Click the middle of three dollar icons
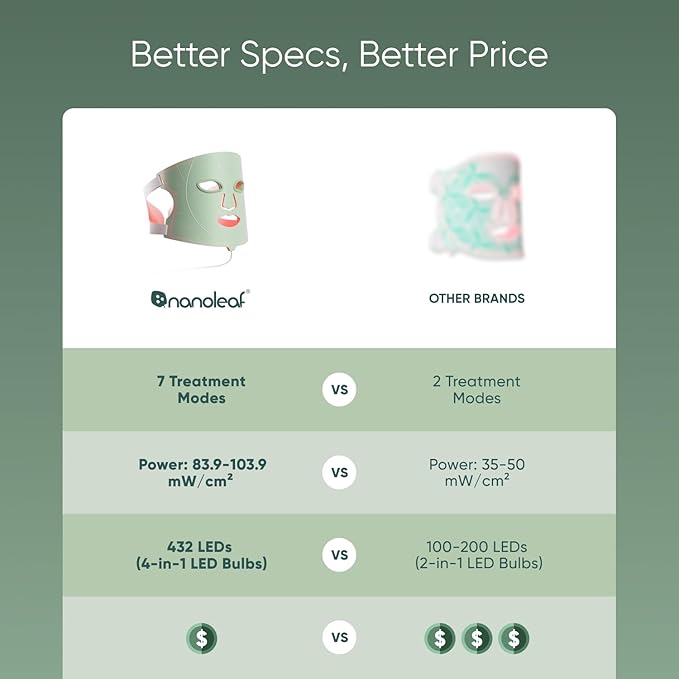Image resolution: width=679 pixels, height=679 pixels. 477,638
